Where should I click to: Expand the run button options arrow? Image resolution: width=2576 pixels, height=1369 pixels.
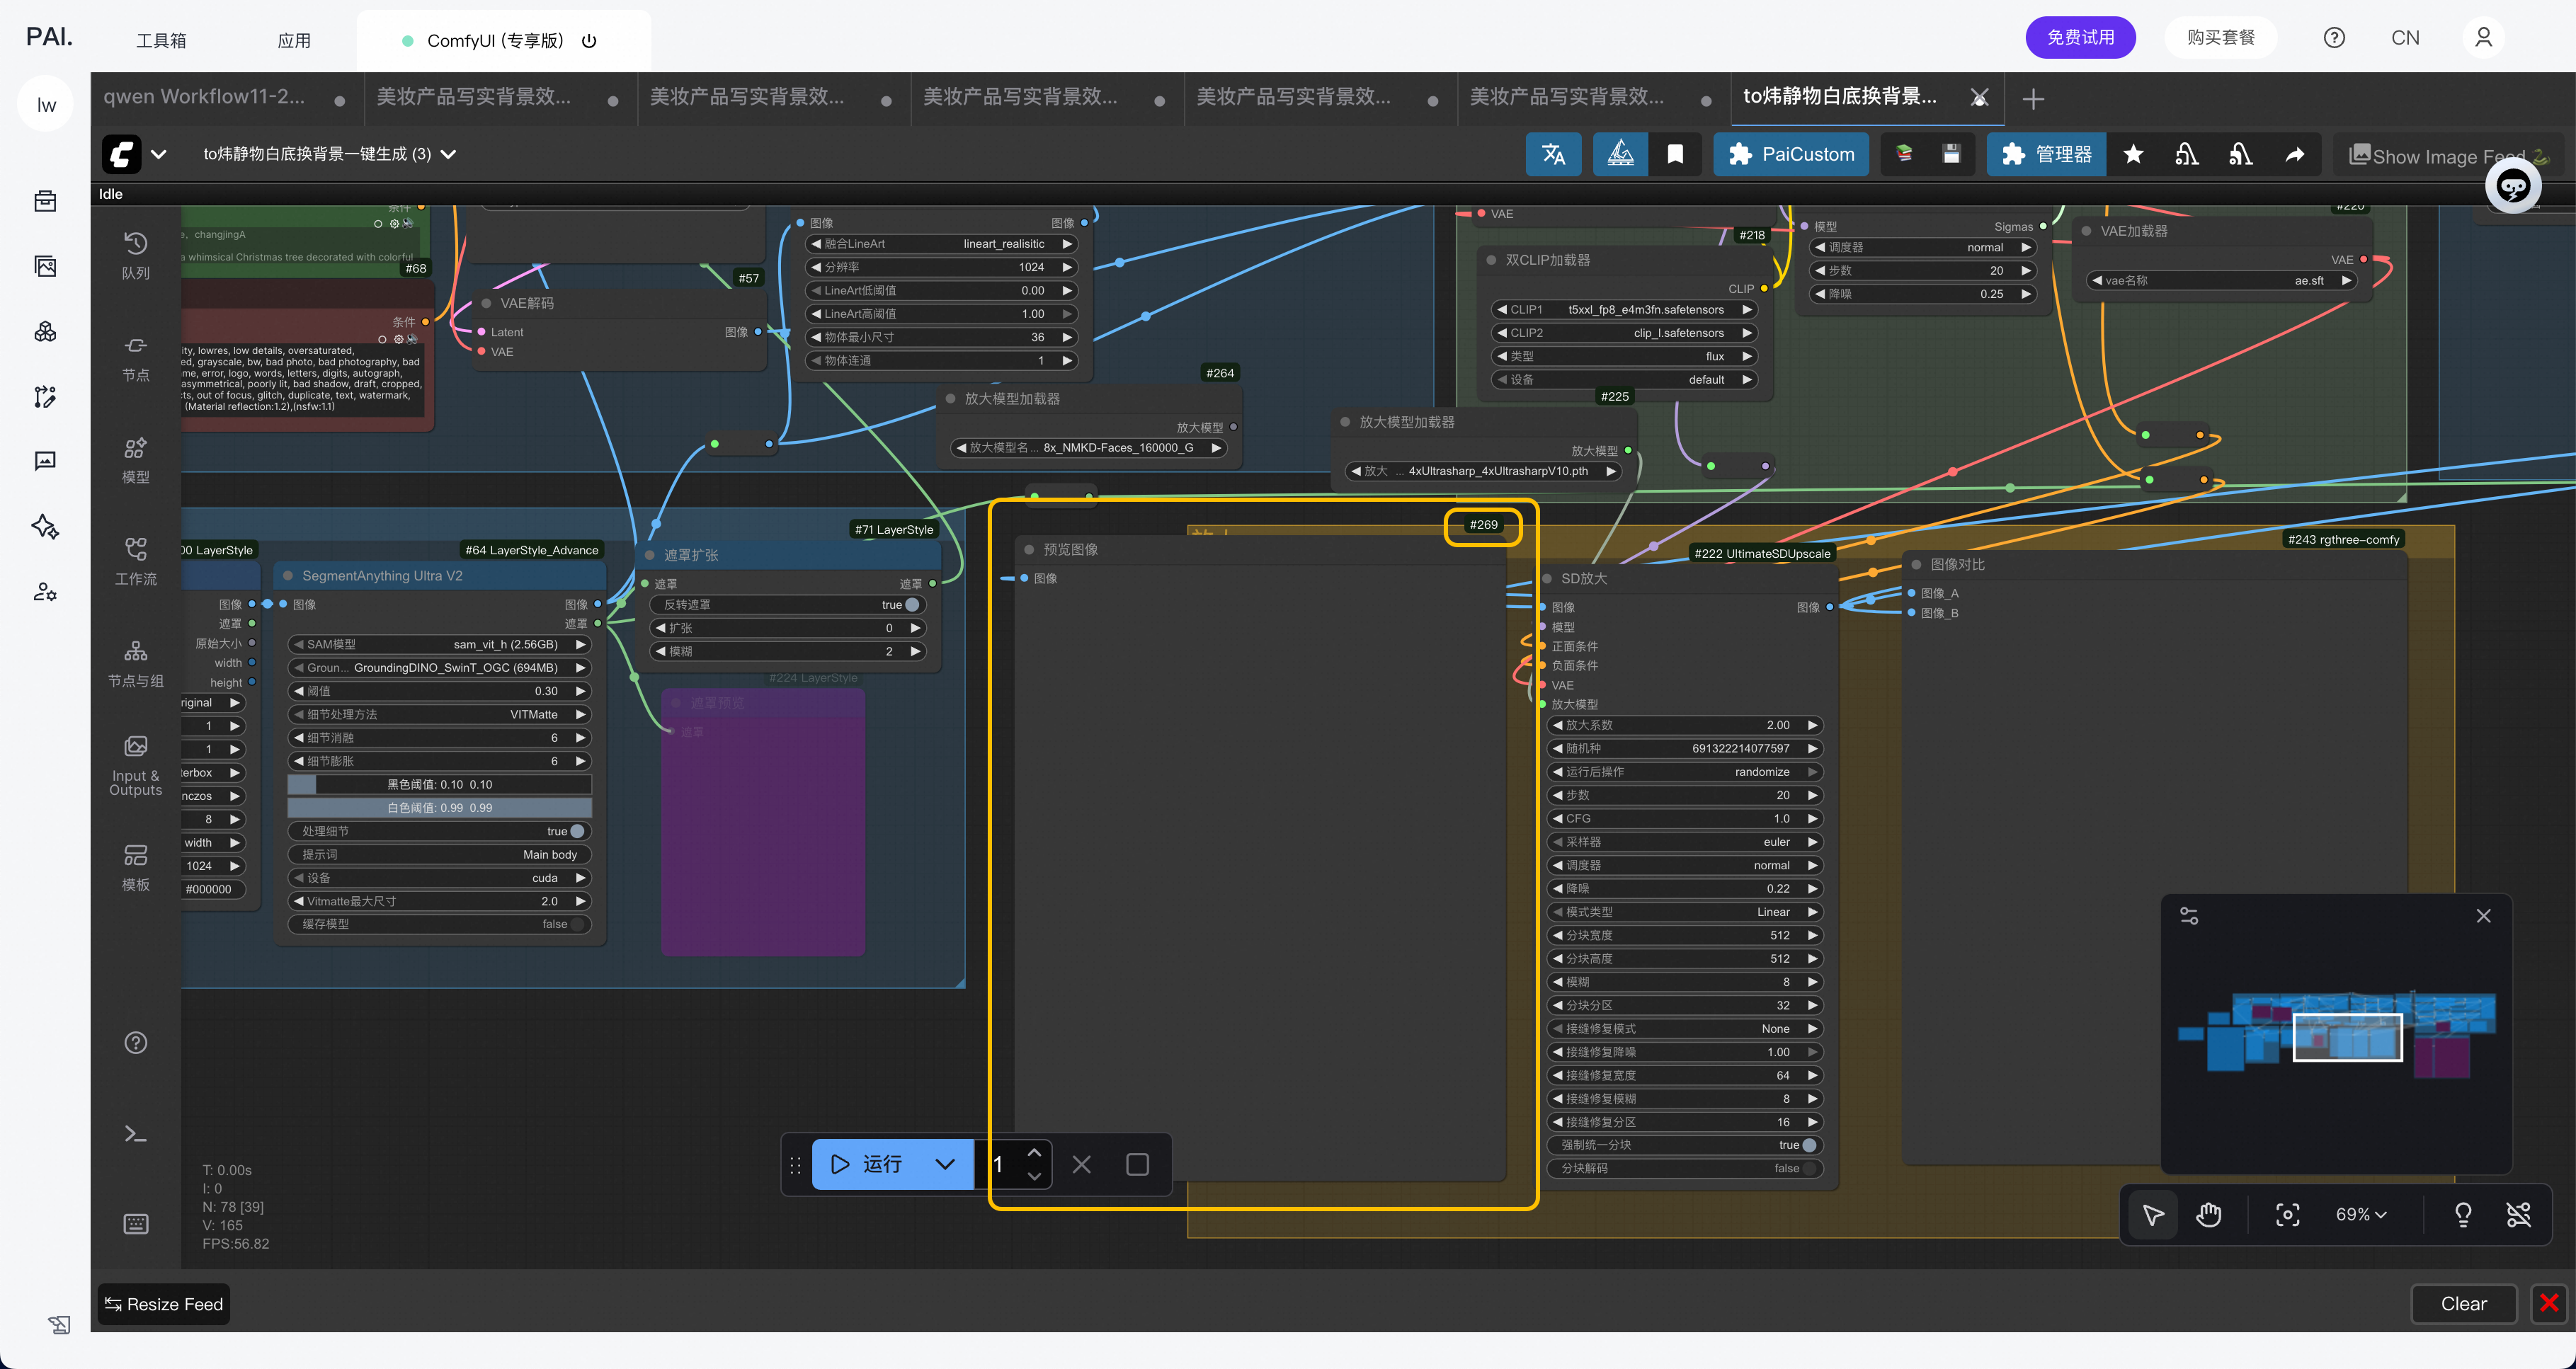coord(944,1164)
